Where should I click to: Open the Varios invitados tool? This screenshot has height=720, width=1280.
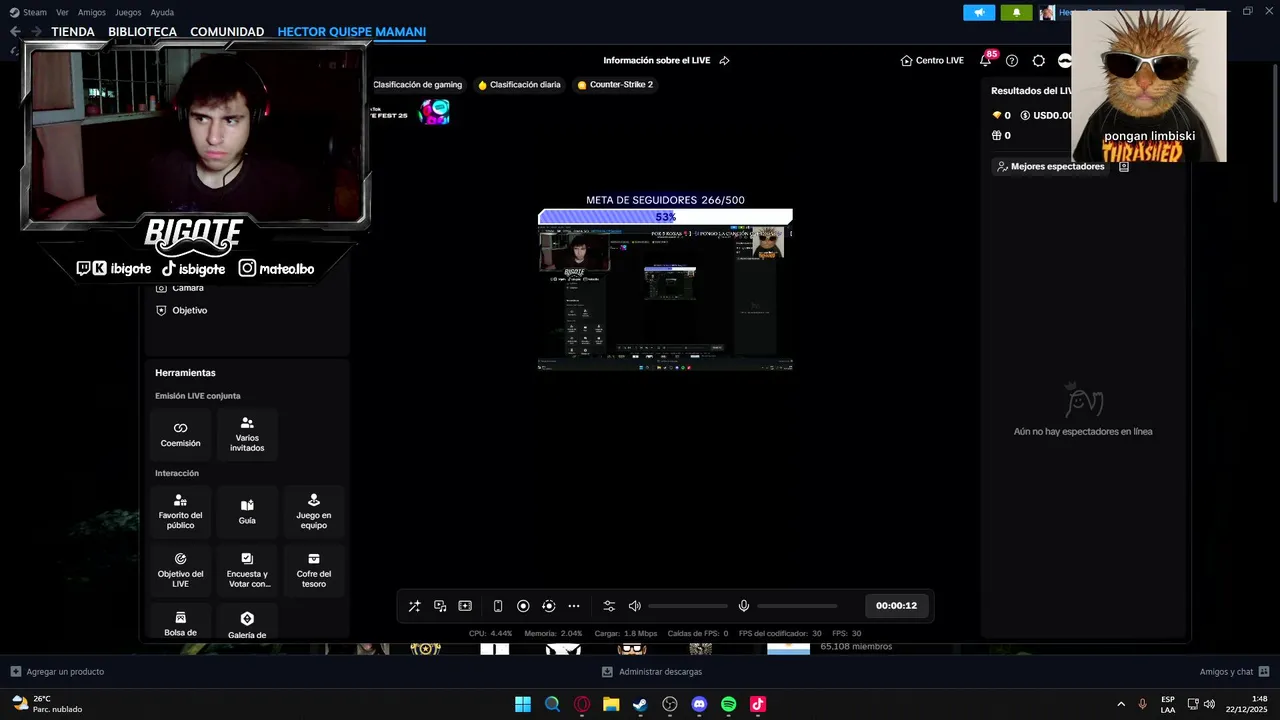point(247,434)
